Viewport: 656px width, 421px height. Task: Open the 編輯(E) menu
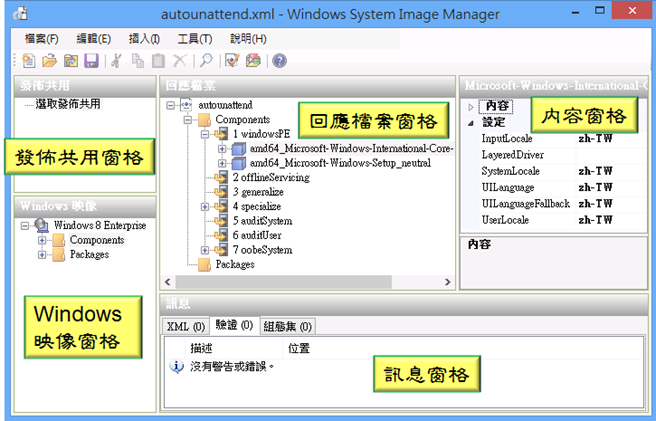pos(93,39)
